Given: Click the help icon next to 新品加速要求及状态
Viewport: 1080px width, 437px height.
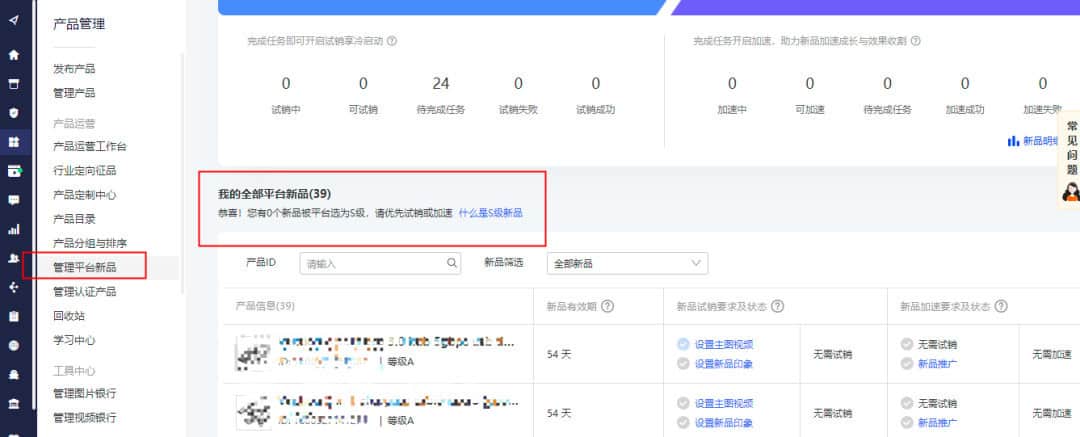Looking at the screenshot, I should click(1001, 306).
